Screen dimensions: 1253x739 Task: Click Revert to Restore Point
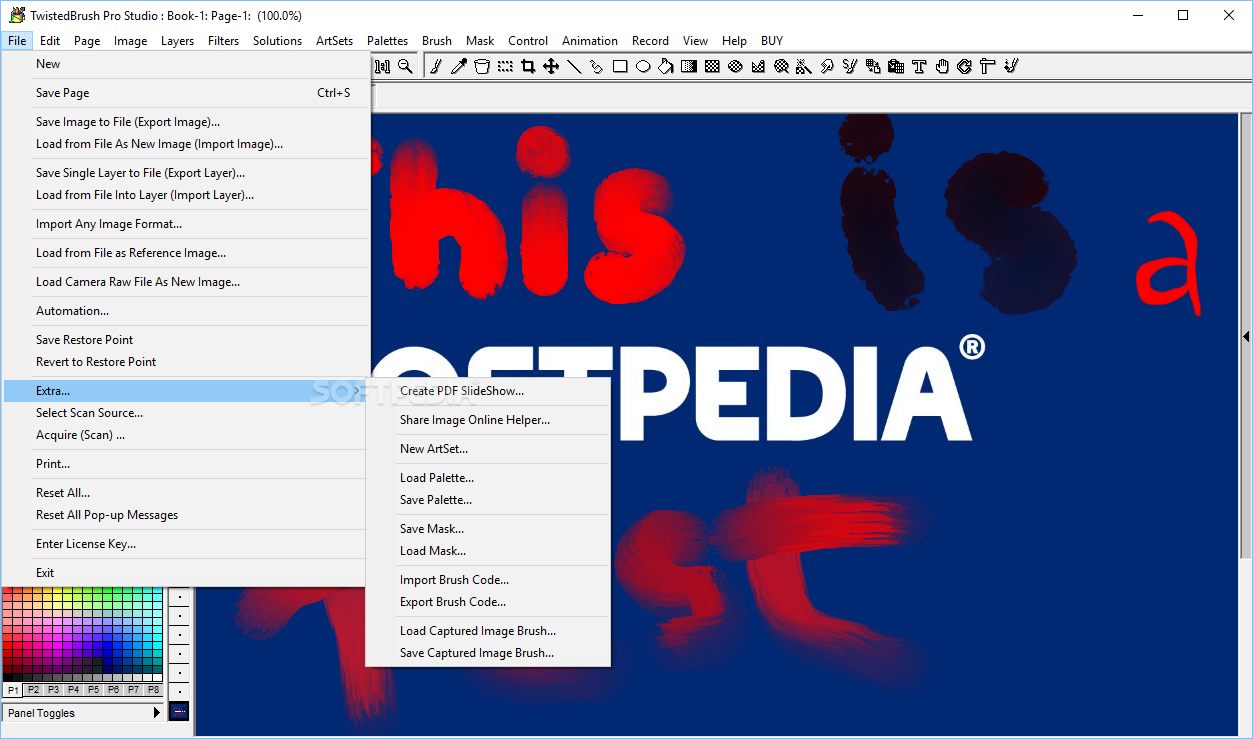[187, 362]
